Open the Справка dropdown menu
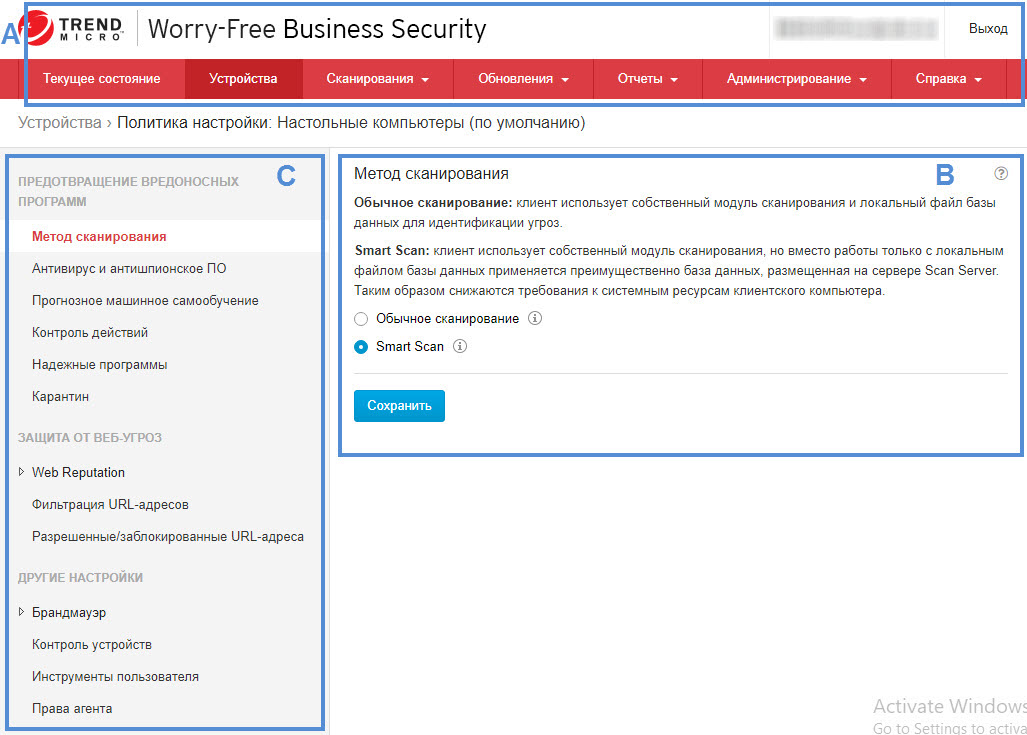This screenshot has width=1027, height=735. [947, 79]
